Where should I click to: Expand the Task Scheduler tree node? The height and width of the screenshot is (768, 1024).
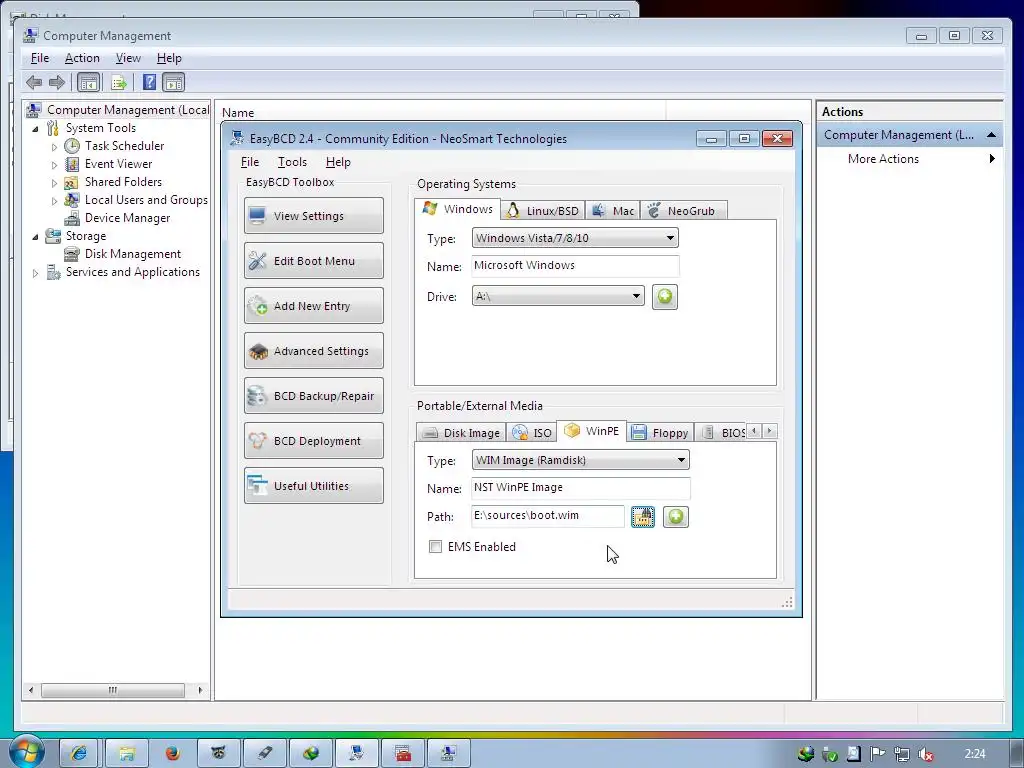click(x=54, y=147)
